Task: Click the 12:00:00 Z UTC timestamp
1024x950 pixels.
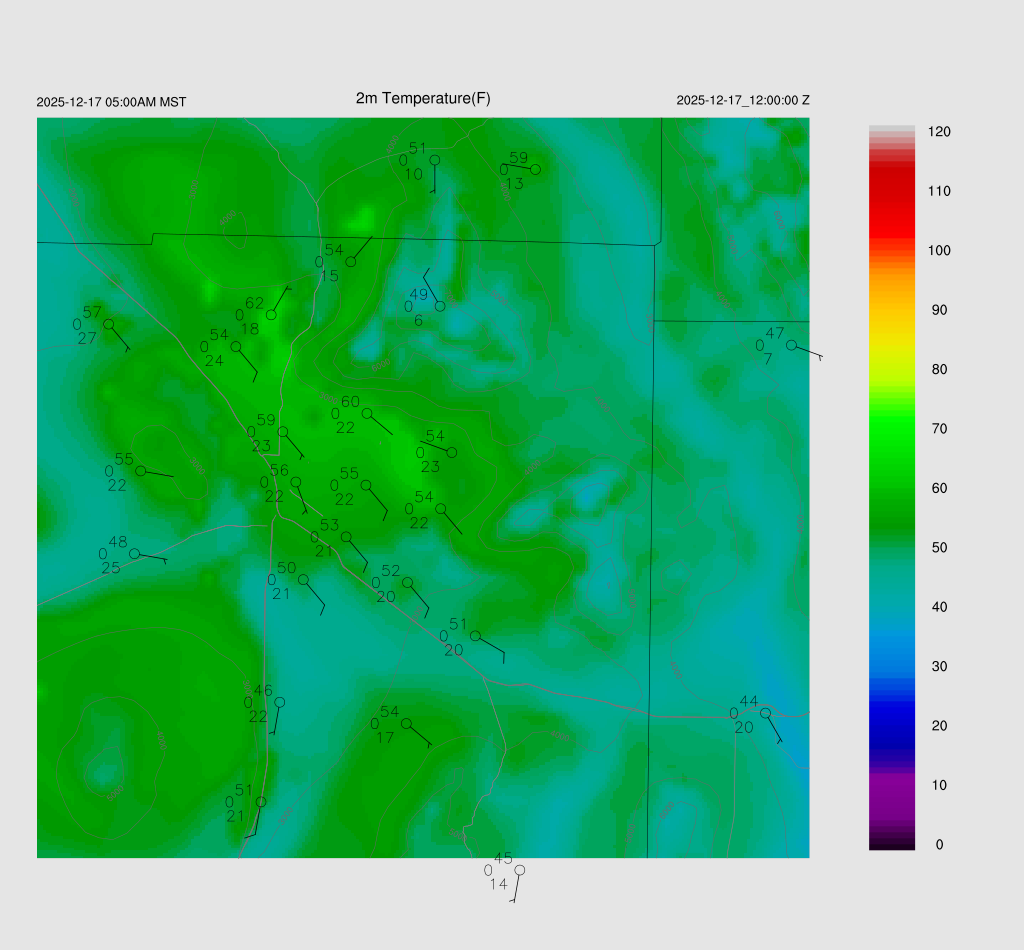Action: pos(743,101)
